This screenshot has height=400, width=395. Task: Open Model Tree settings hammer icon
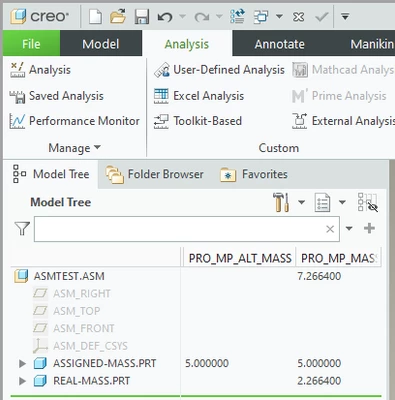281,202
